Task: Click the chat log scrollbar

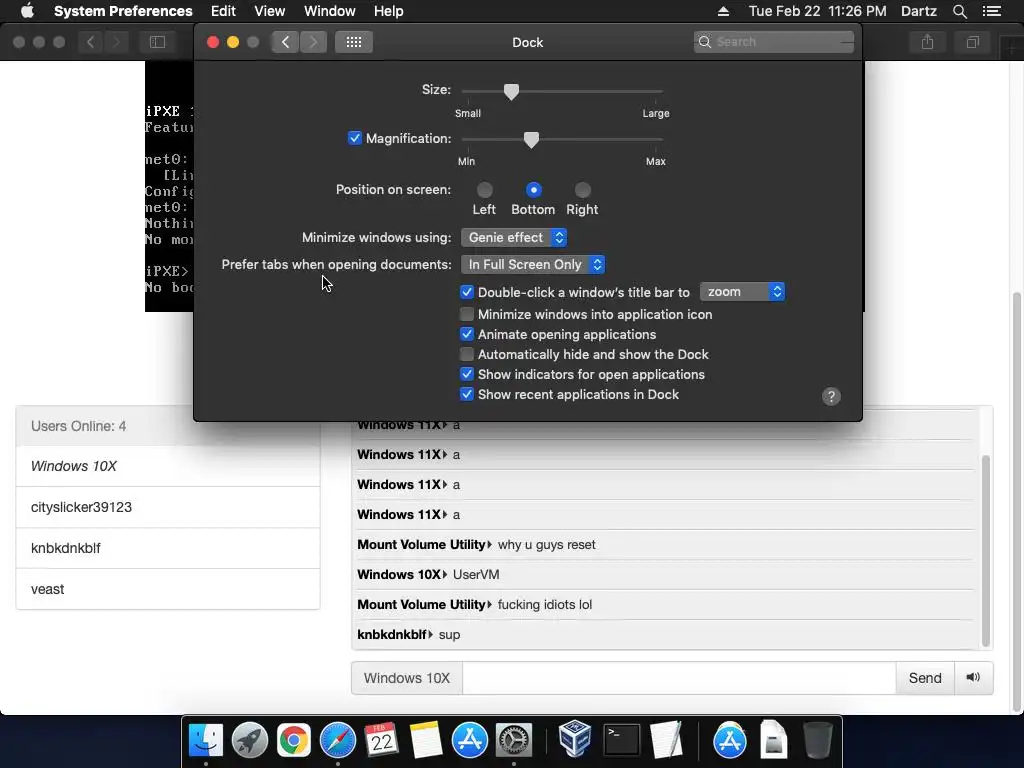Action: (x=985, y=551)
